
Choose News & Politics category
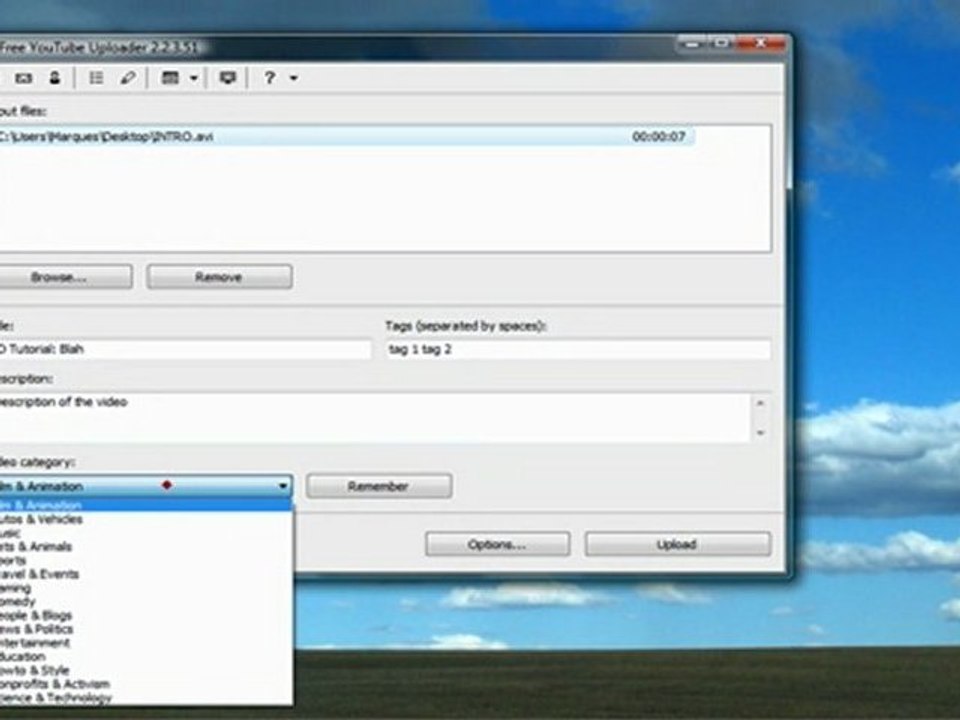click(x=146, y=629)
